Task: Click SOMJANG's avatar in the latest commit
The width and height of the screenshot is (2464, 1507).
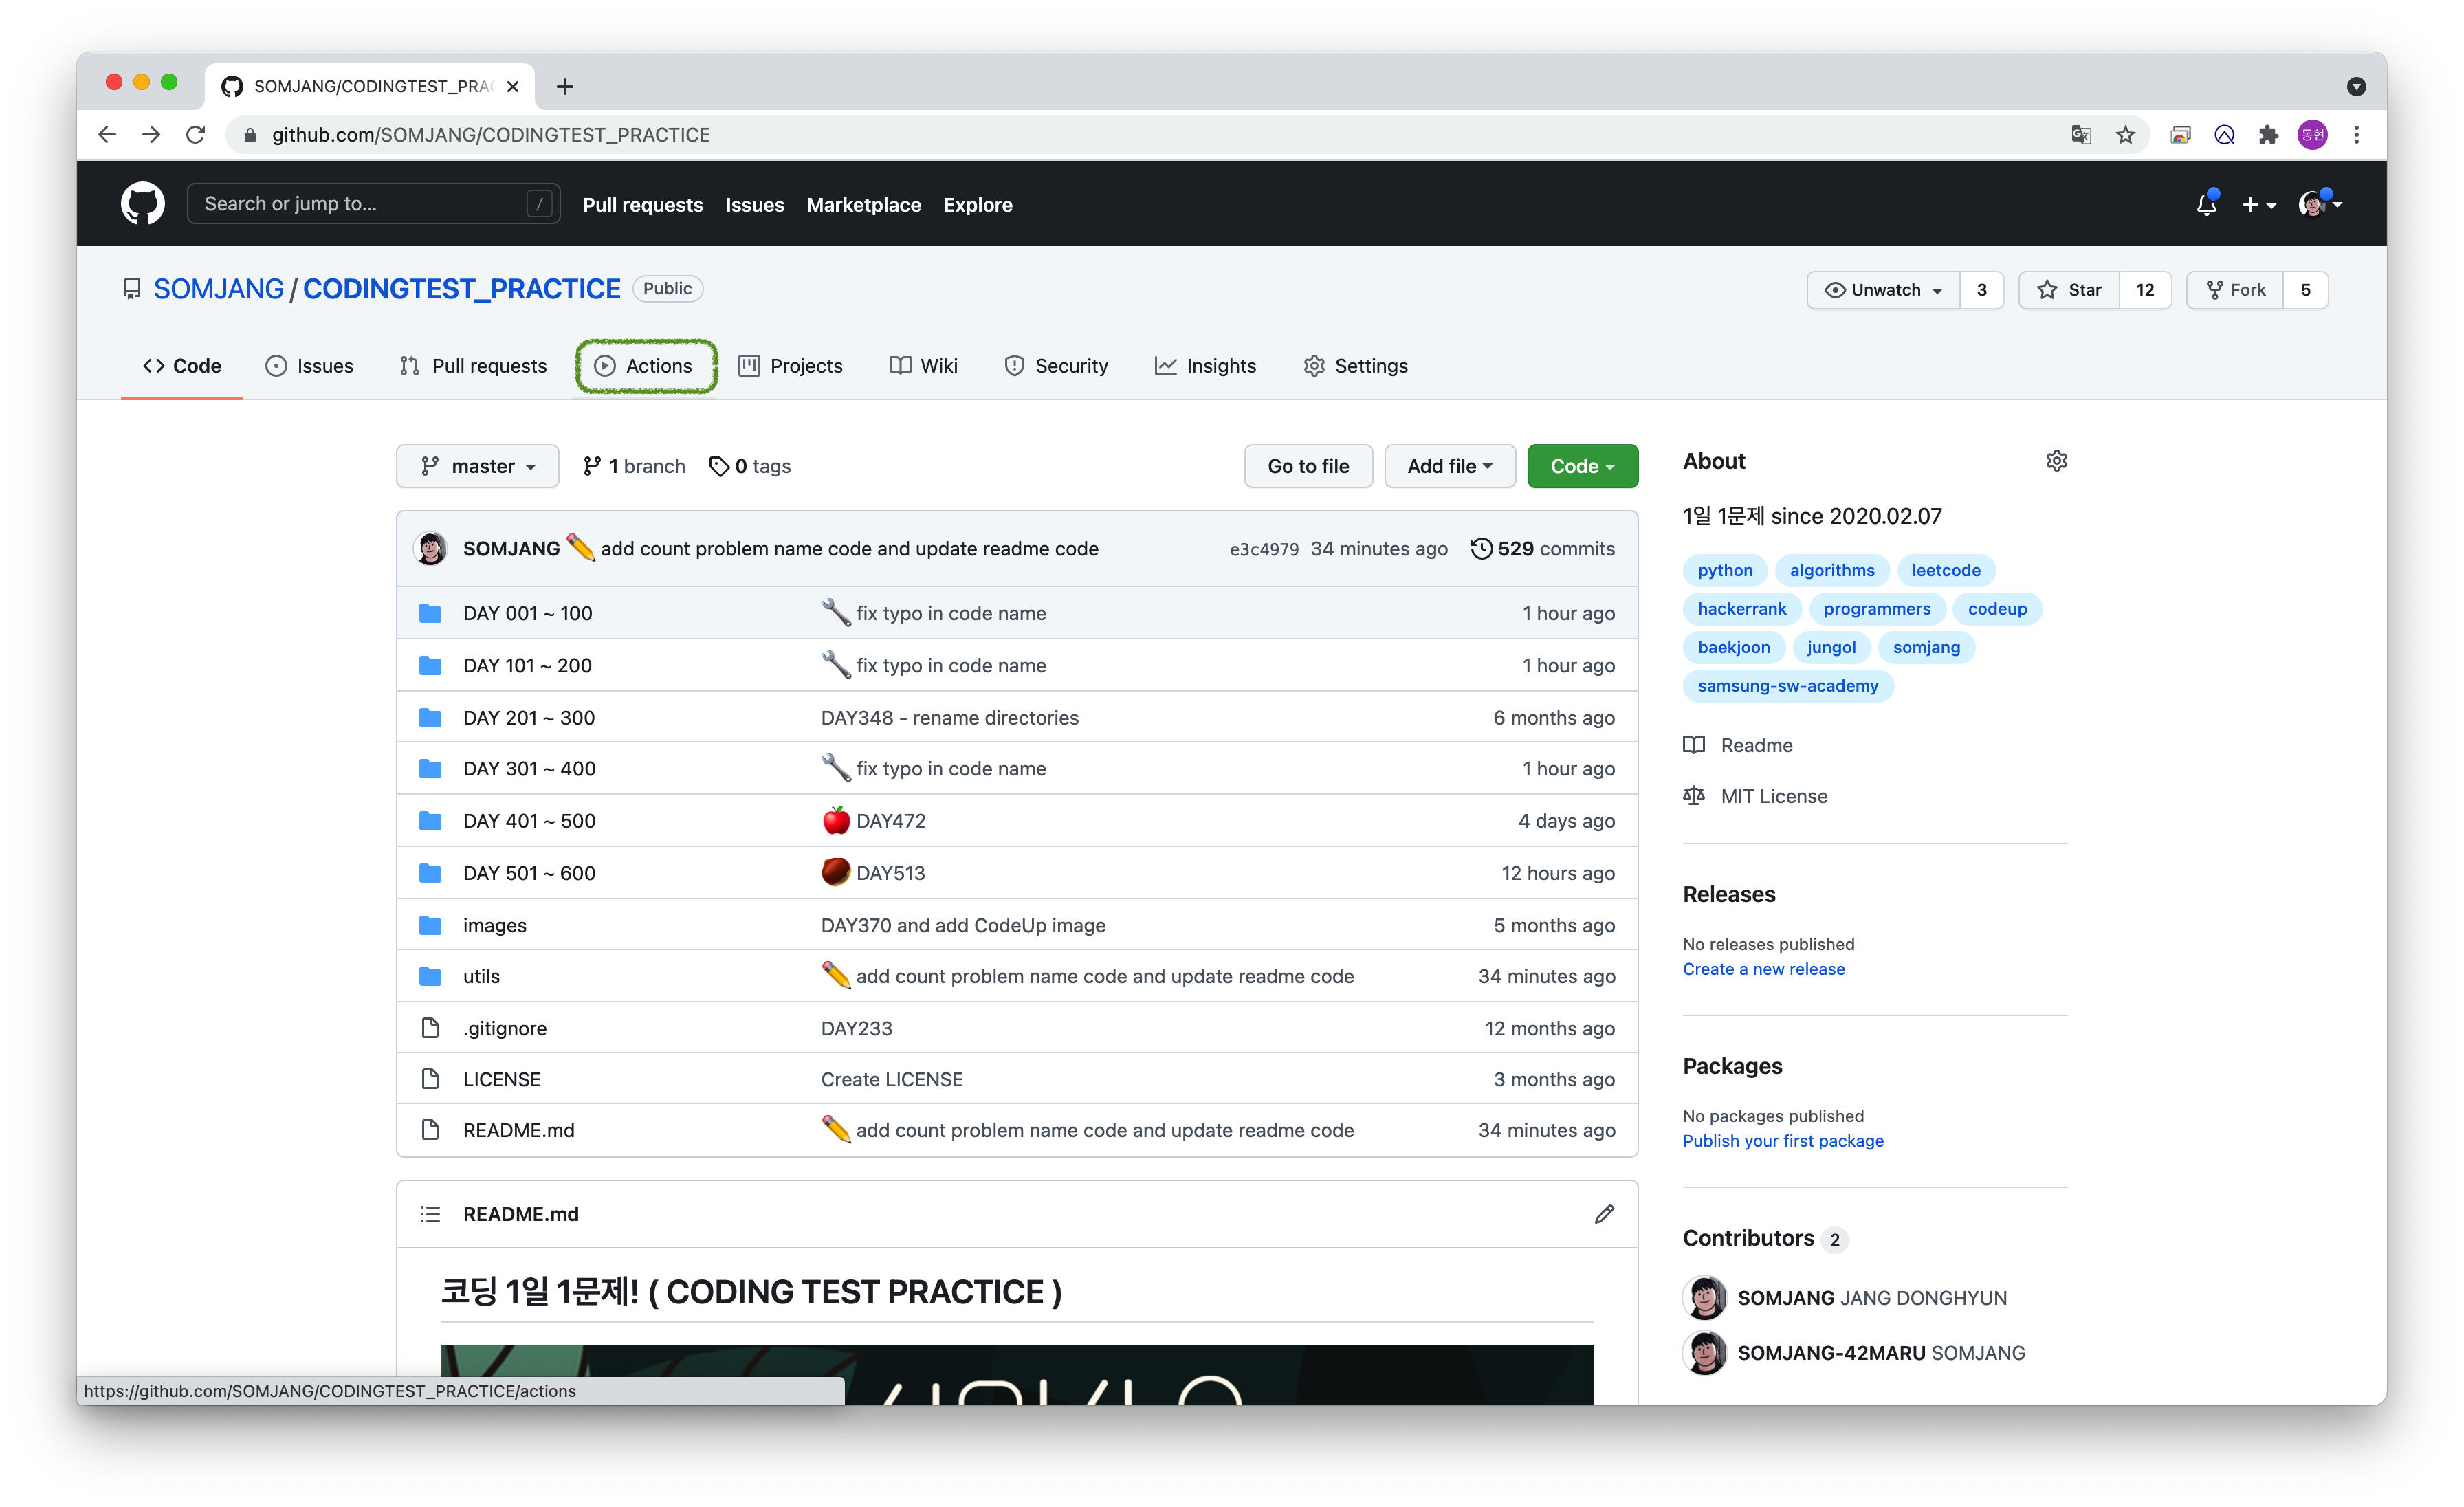Action: click(431, 548)
